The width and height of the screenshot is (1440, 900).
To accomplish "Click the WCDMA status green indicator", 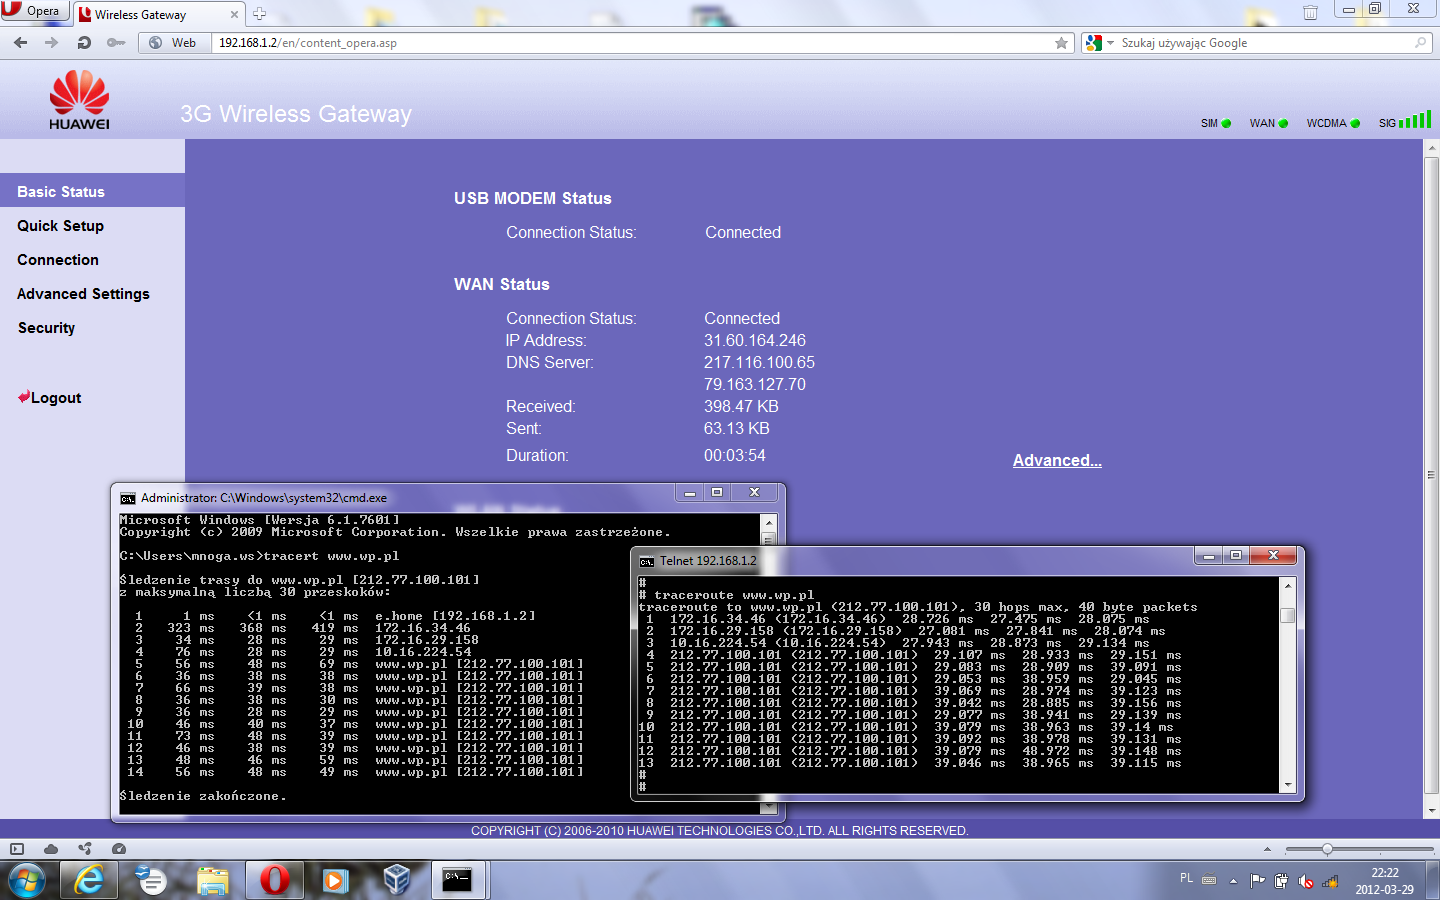I will tap(1355, 124).
